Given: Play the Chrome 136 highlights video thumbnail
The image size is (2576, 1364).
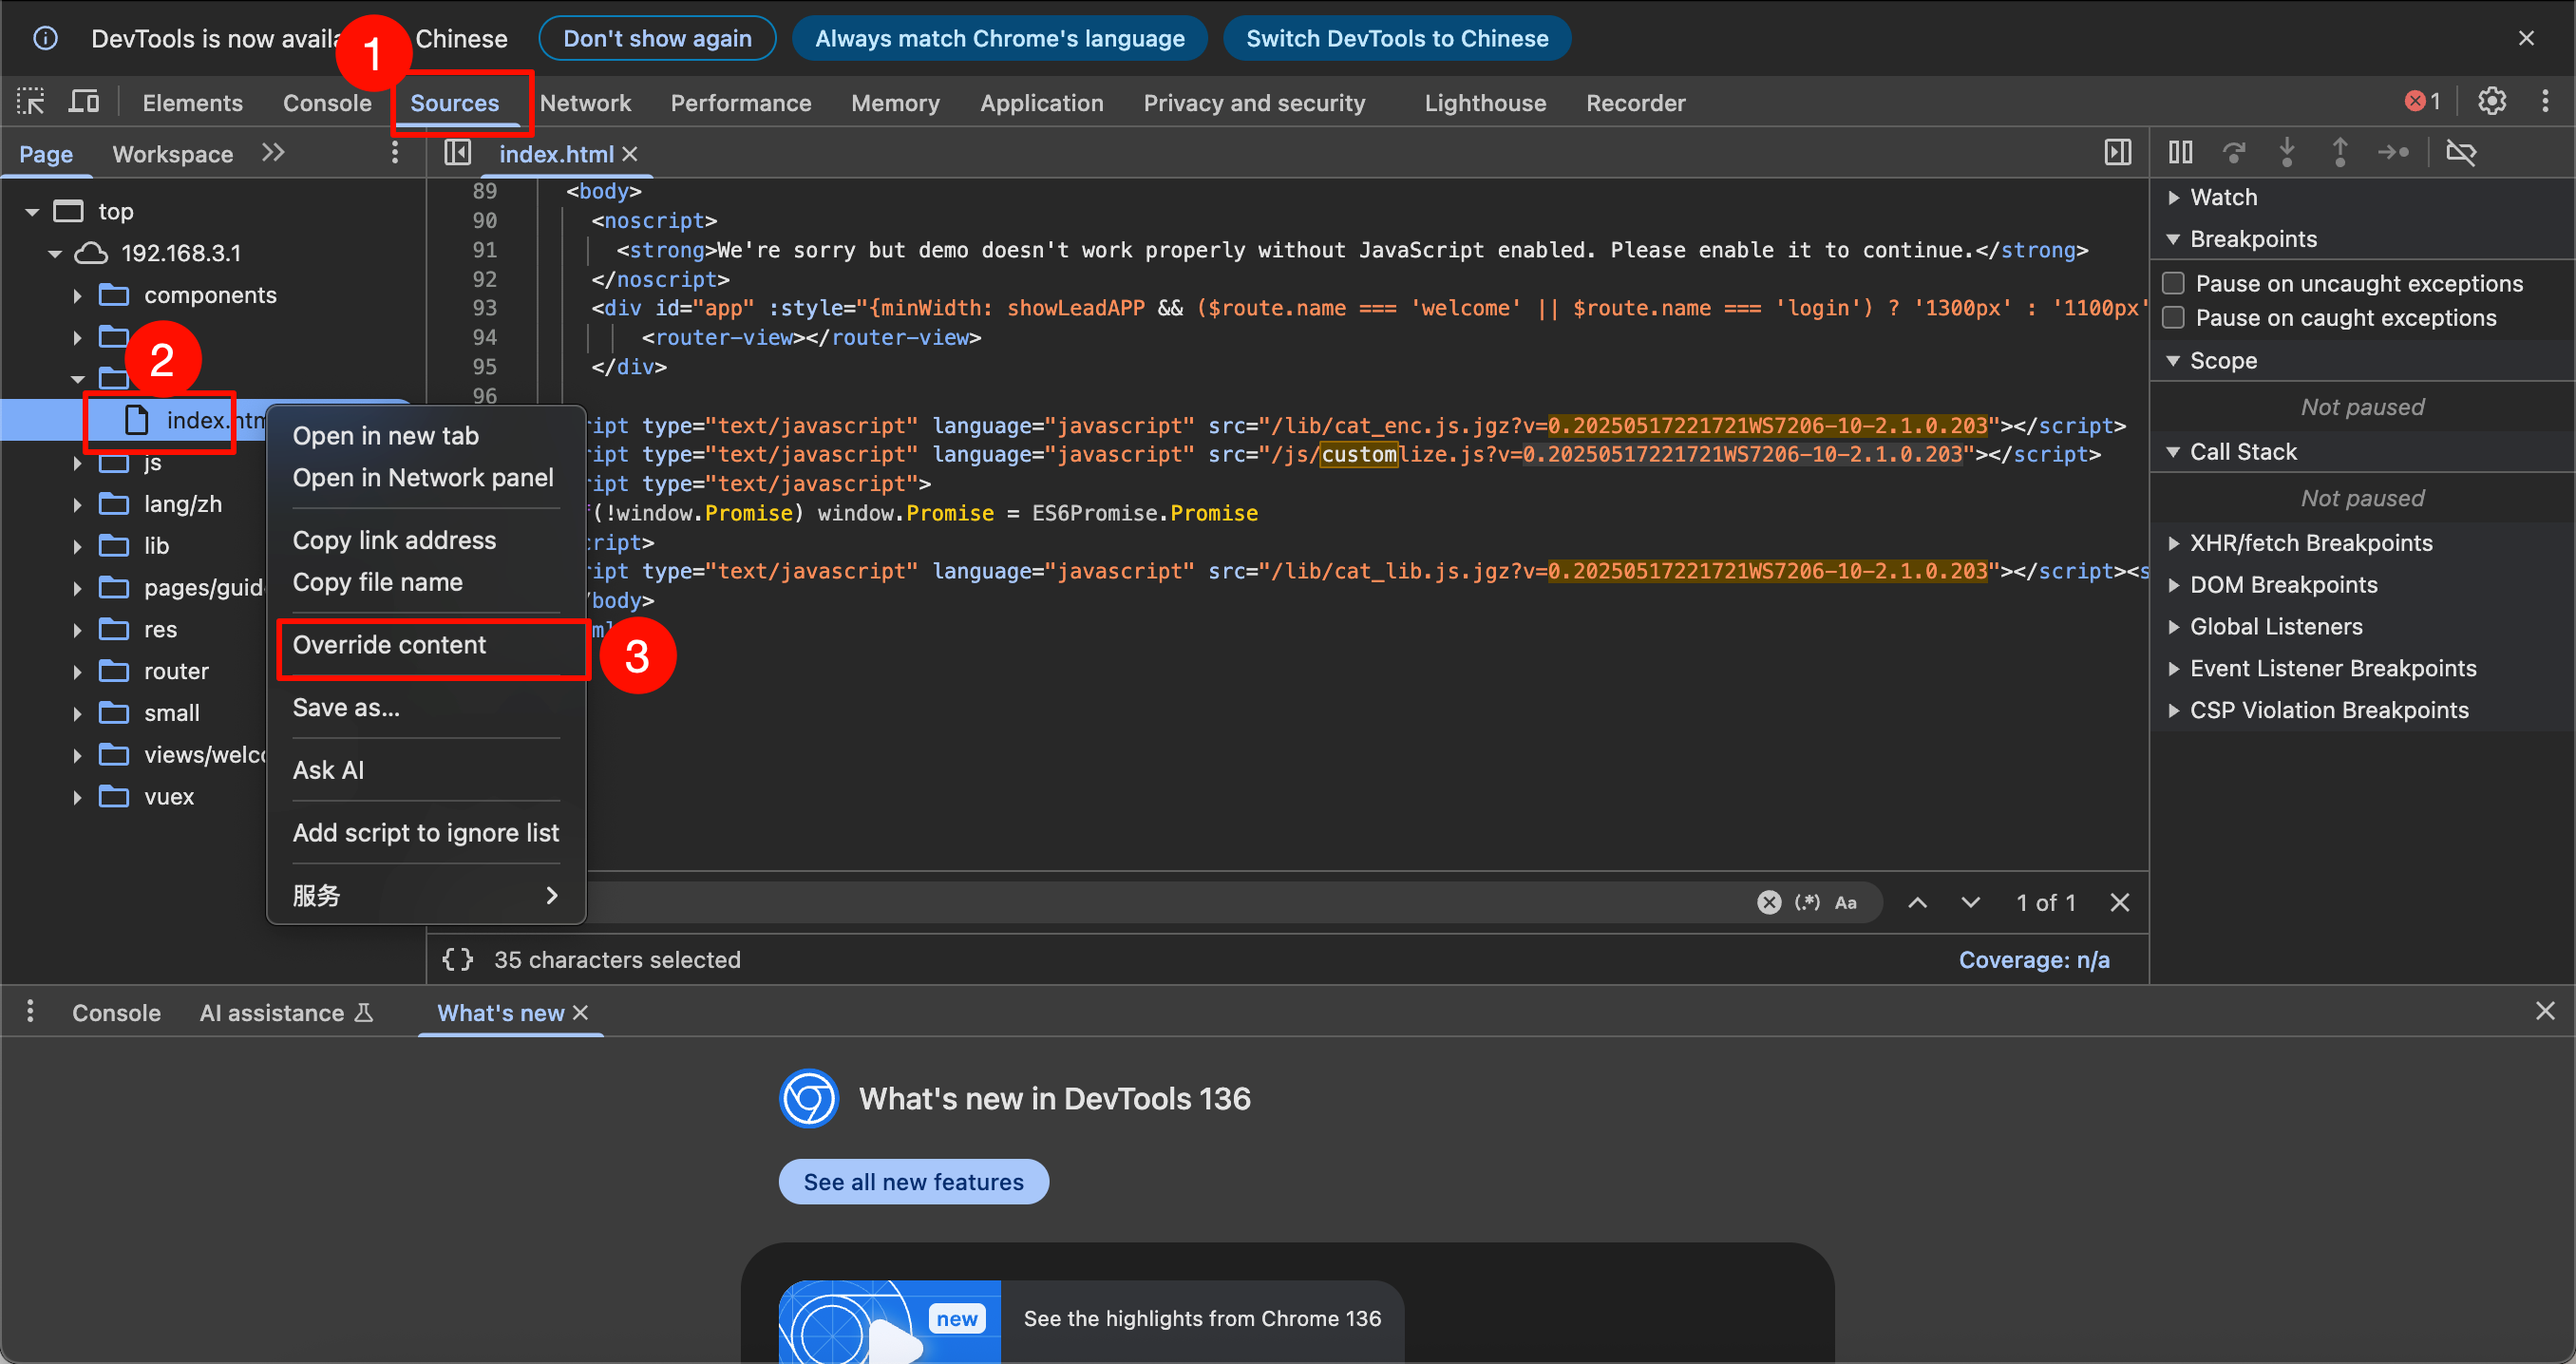Looking at the screenshot, I should tap(889, 1321).
